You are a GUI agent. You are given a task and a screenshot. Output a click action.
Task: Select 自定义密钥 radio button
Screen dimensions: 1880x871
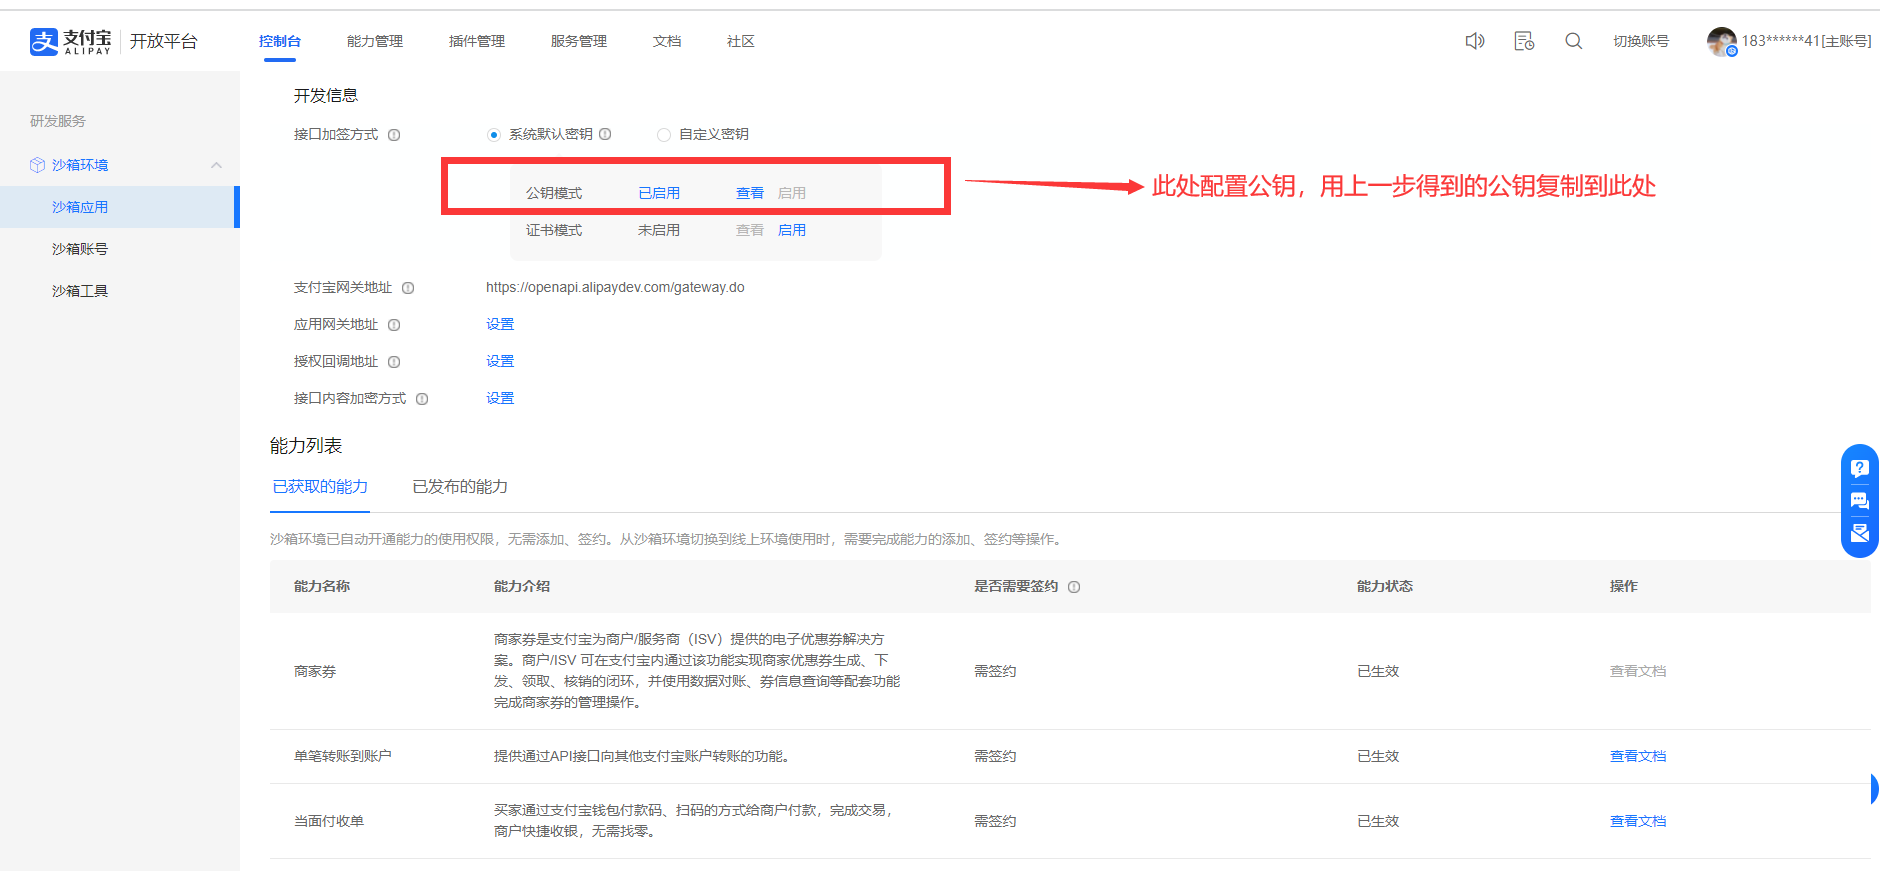pos(663,135)
